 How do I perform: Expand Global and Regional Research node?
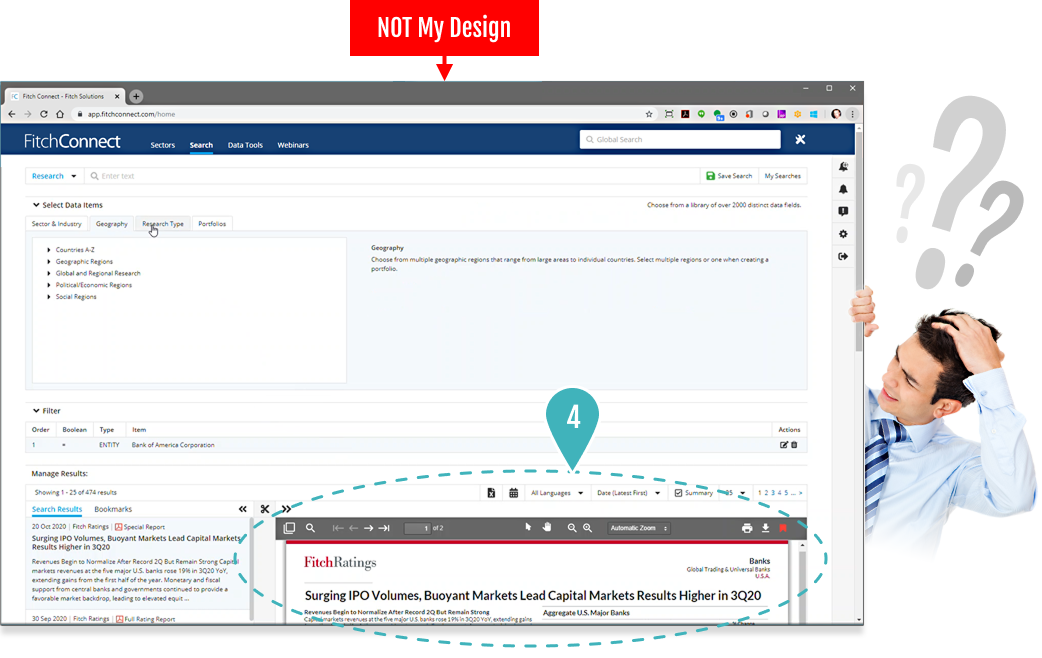pos(49,274)
